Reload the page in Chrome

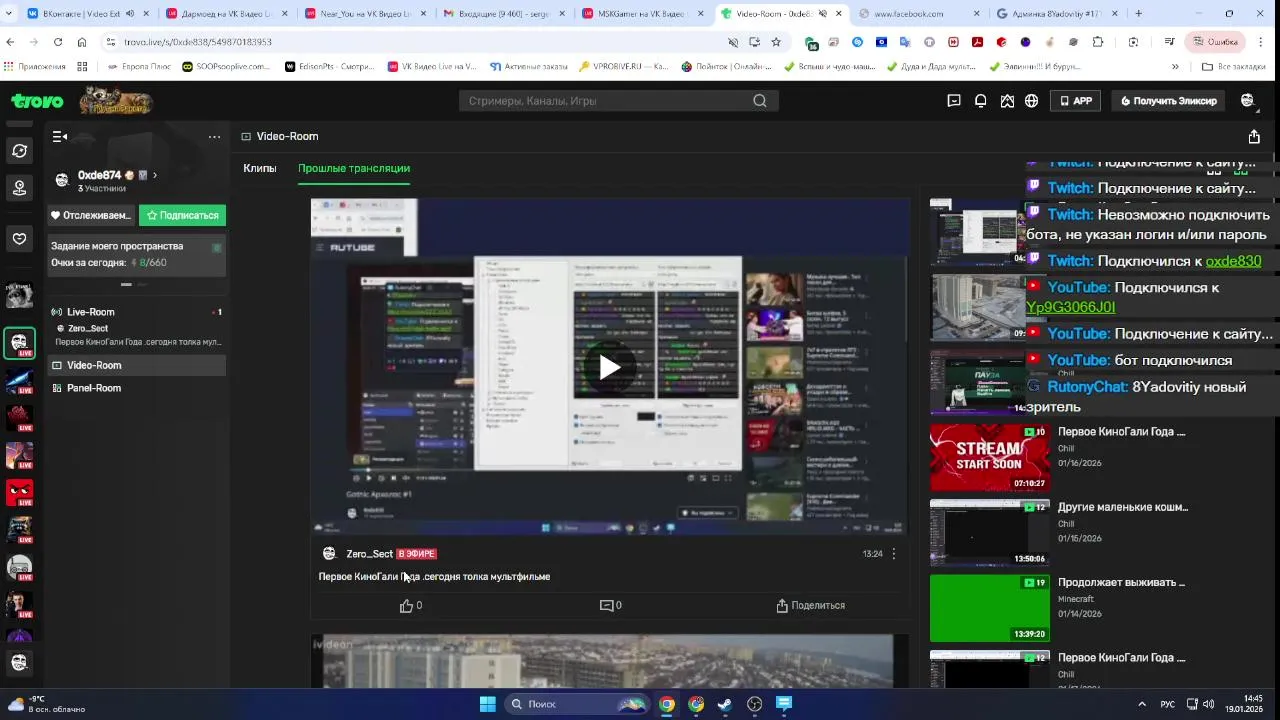click(x=58, y=42)
